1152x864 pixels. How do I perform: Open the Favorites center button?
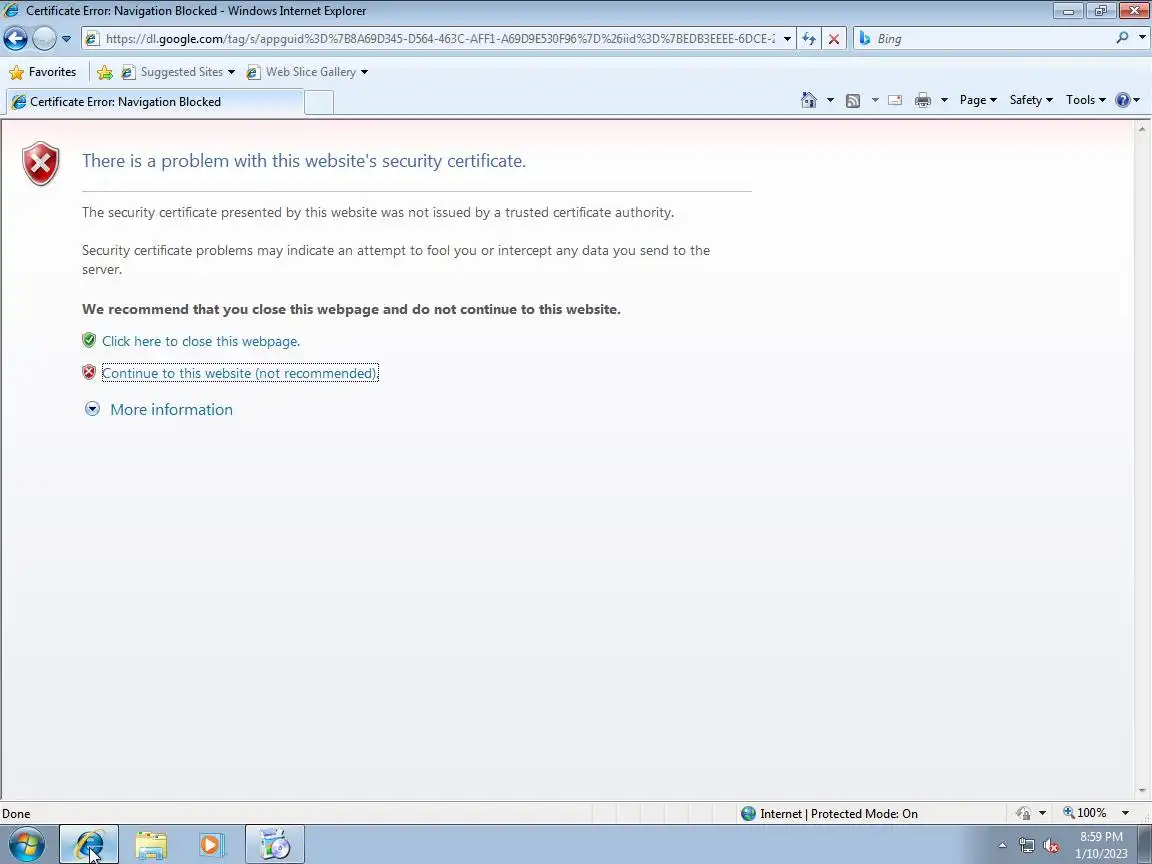[43, 72]
